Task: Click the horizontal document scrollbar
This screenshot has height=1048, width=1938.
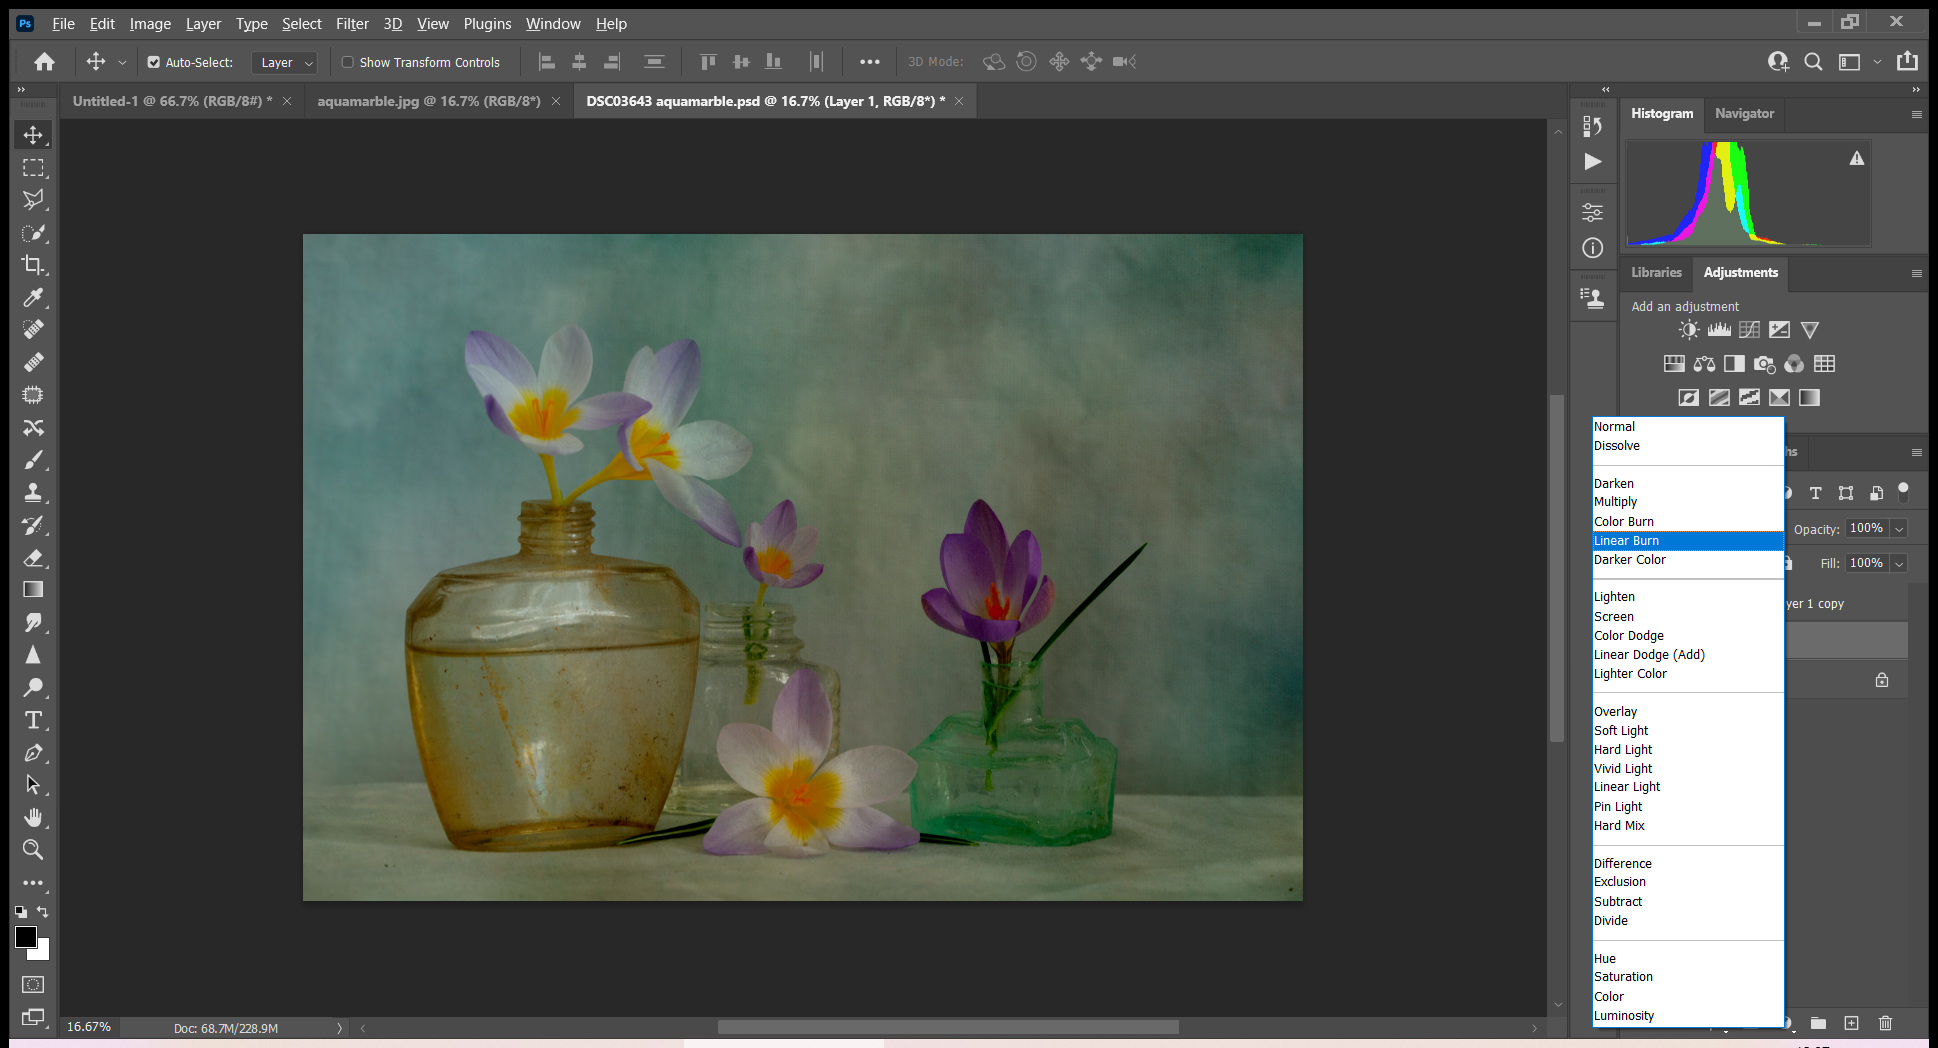Action: (947, 1027)
